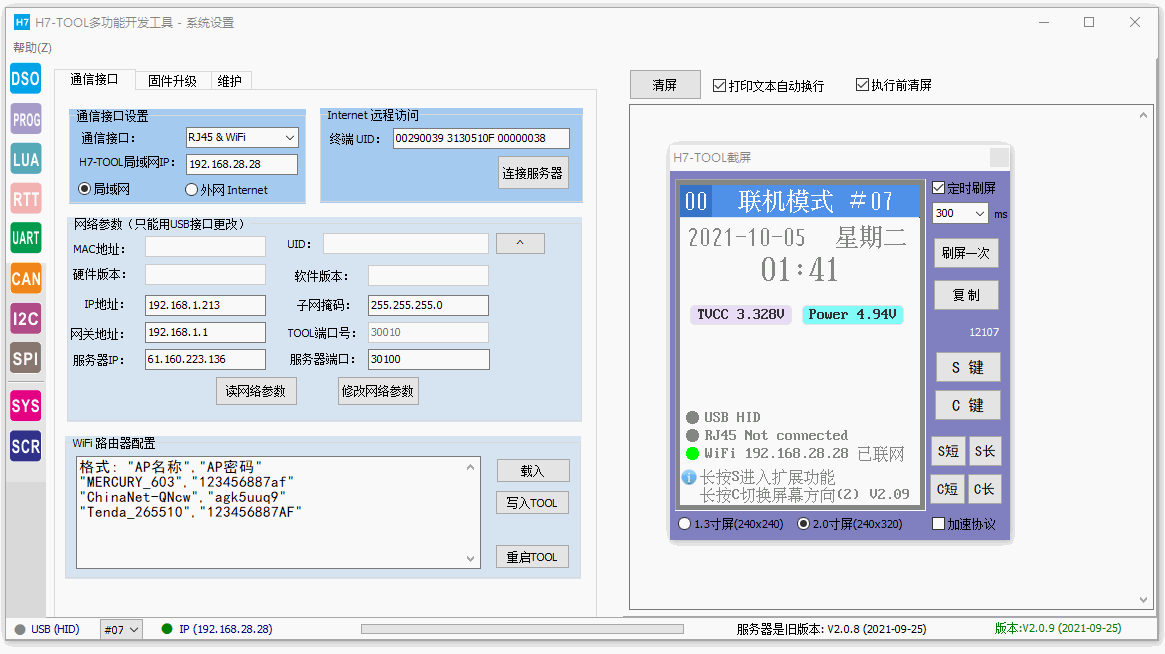1165x654 pixels.
Task: Click 连接服务器 button
Action: pos(533,172)
